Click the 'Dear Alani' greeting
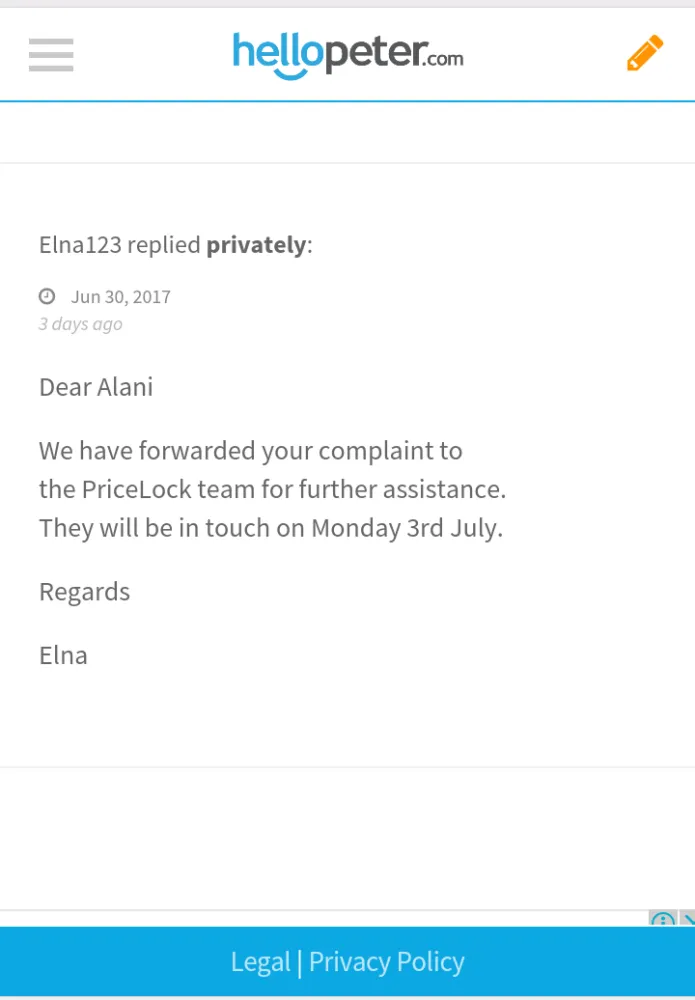This screenshot has height=1000, width=695. tap(96, 387)
